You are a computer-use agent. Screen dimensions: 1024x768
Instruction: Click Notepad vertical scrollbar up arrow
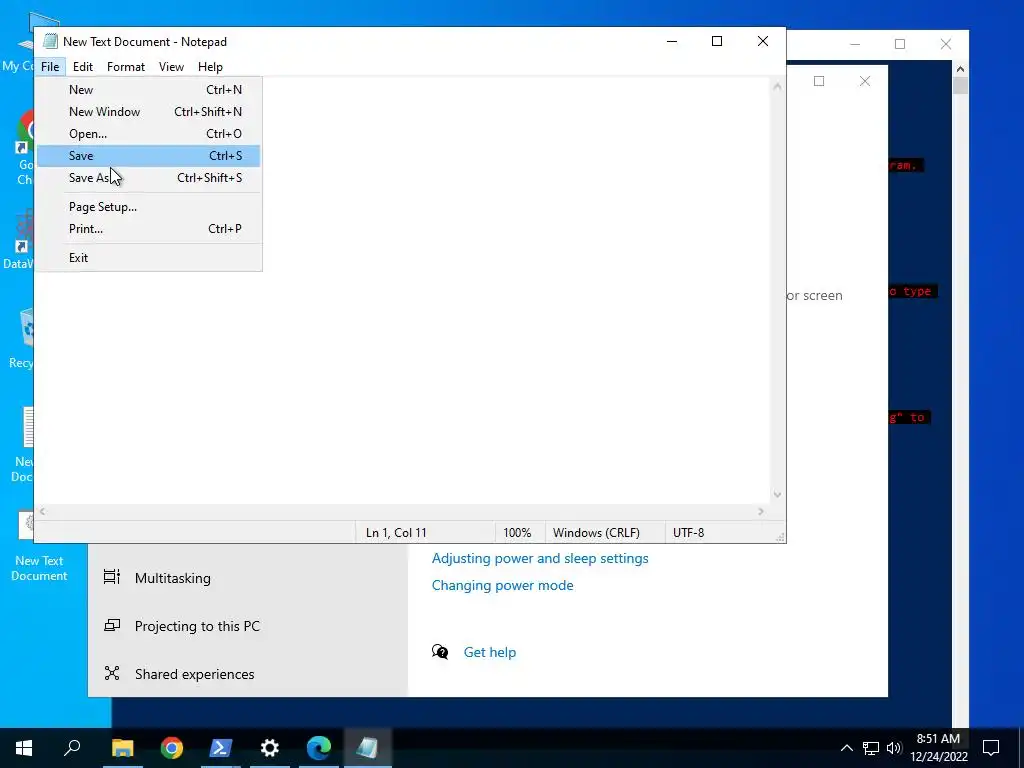click(777, 86)
